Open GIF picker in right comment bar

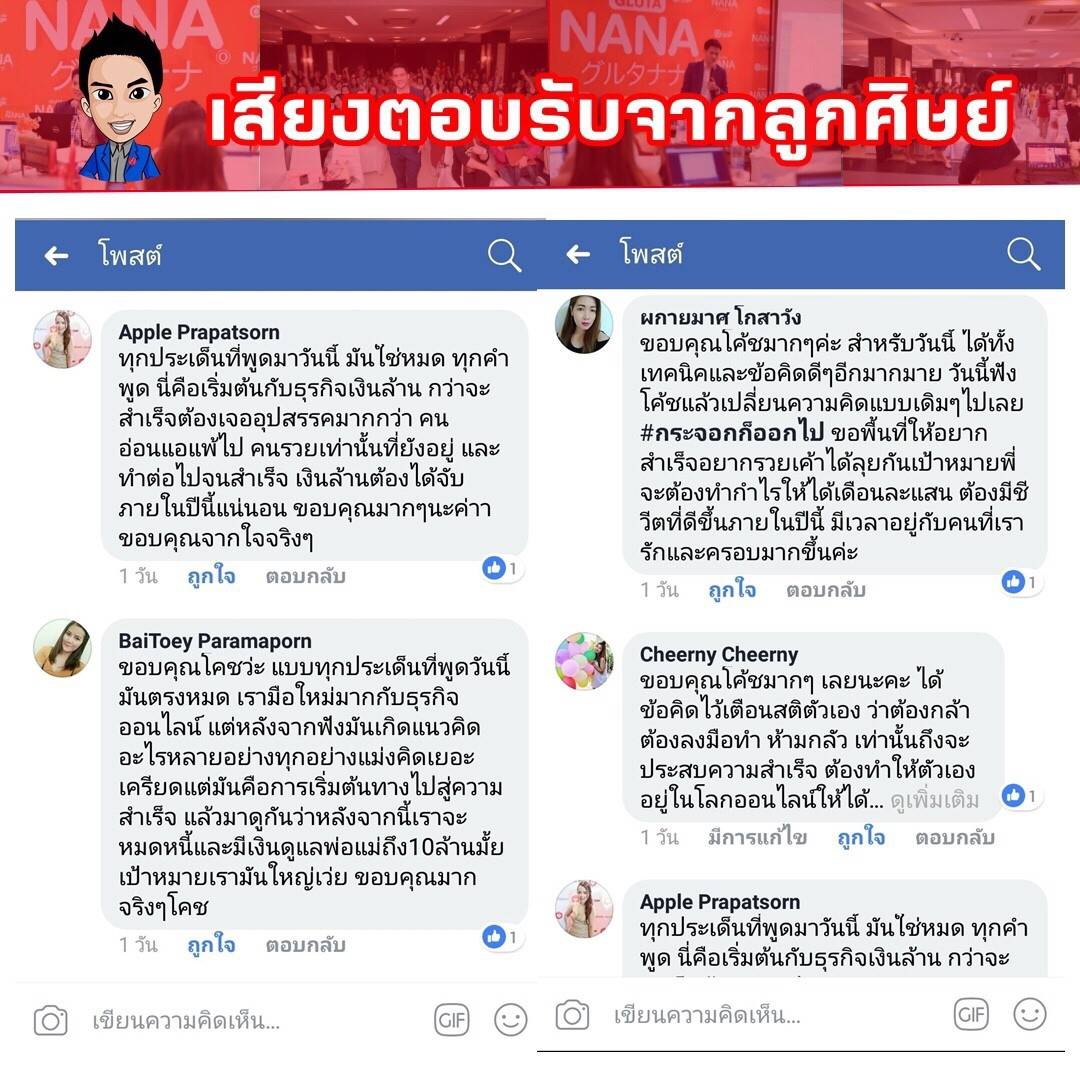tap(971, 1014)
